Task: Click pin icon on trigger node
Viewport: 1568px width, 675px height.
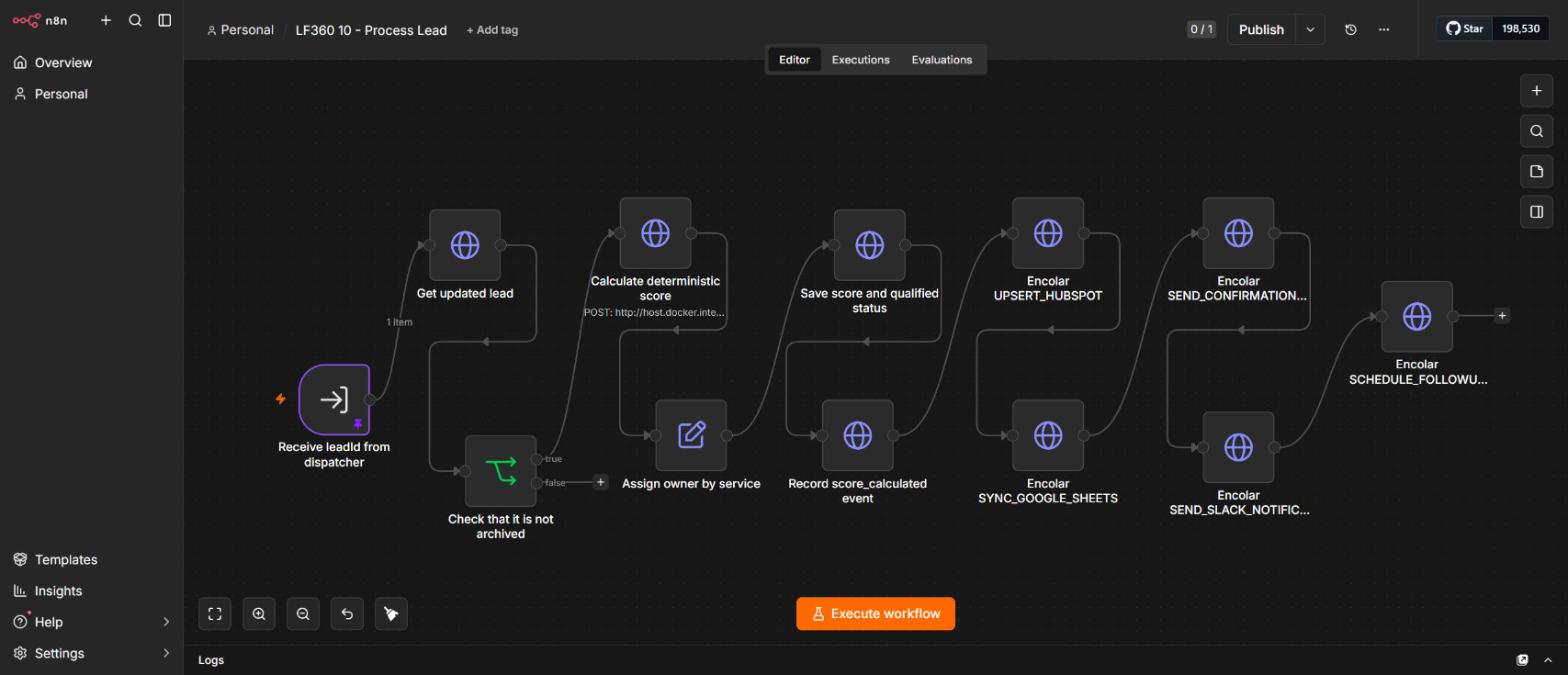Action: pos(358,425)
